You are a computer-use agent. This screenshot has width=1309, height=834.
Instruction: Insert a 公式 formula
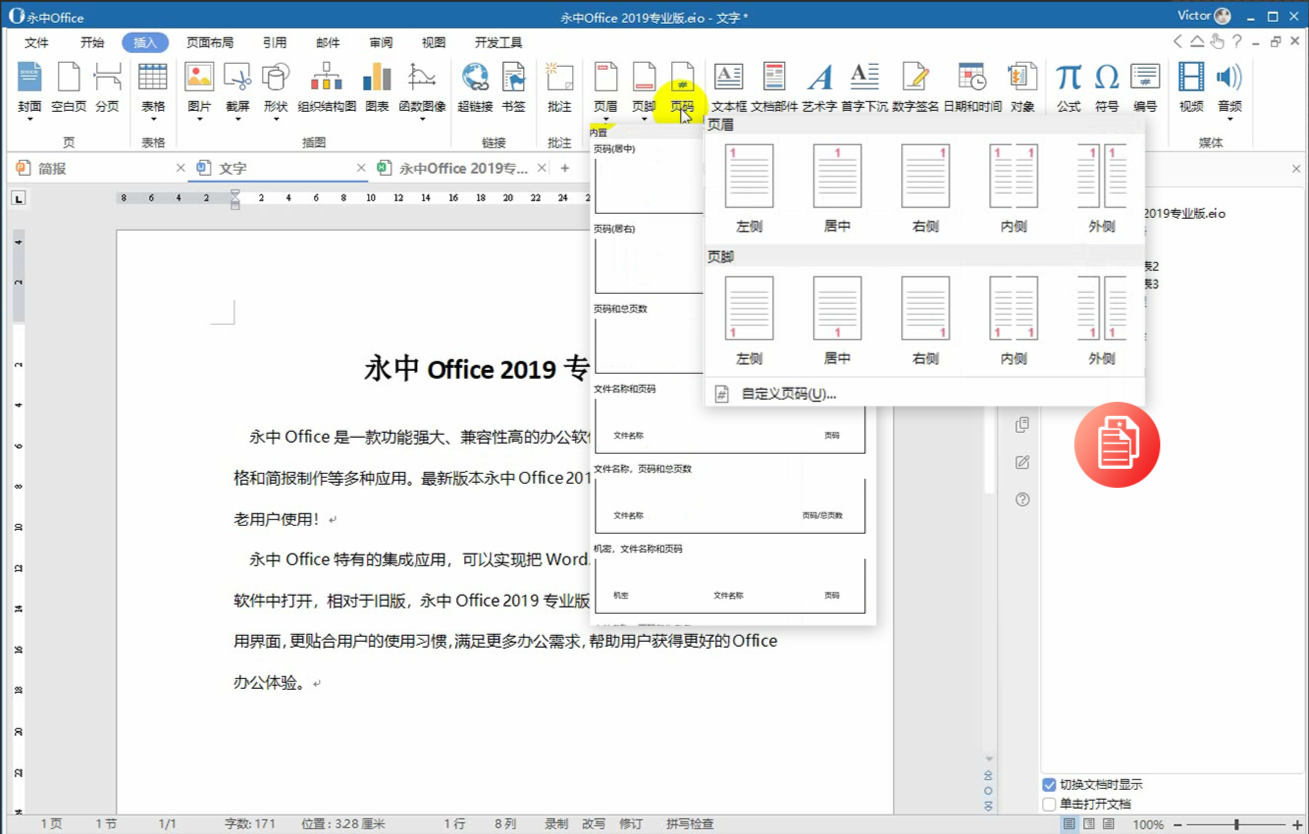[x=1069, y=78]
